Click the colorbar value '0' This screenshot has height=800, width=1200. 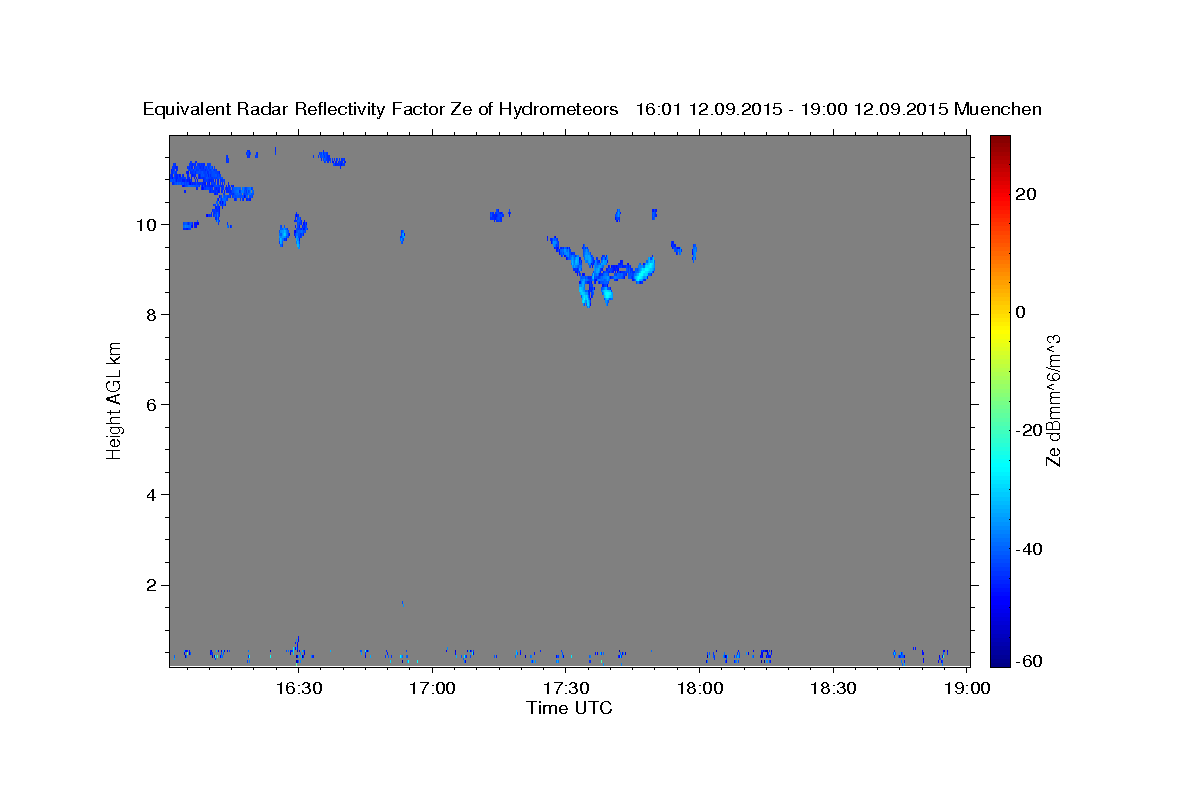[1020, 312]
